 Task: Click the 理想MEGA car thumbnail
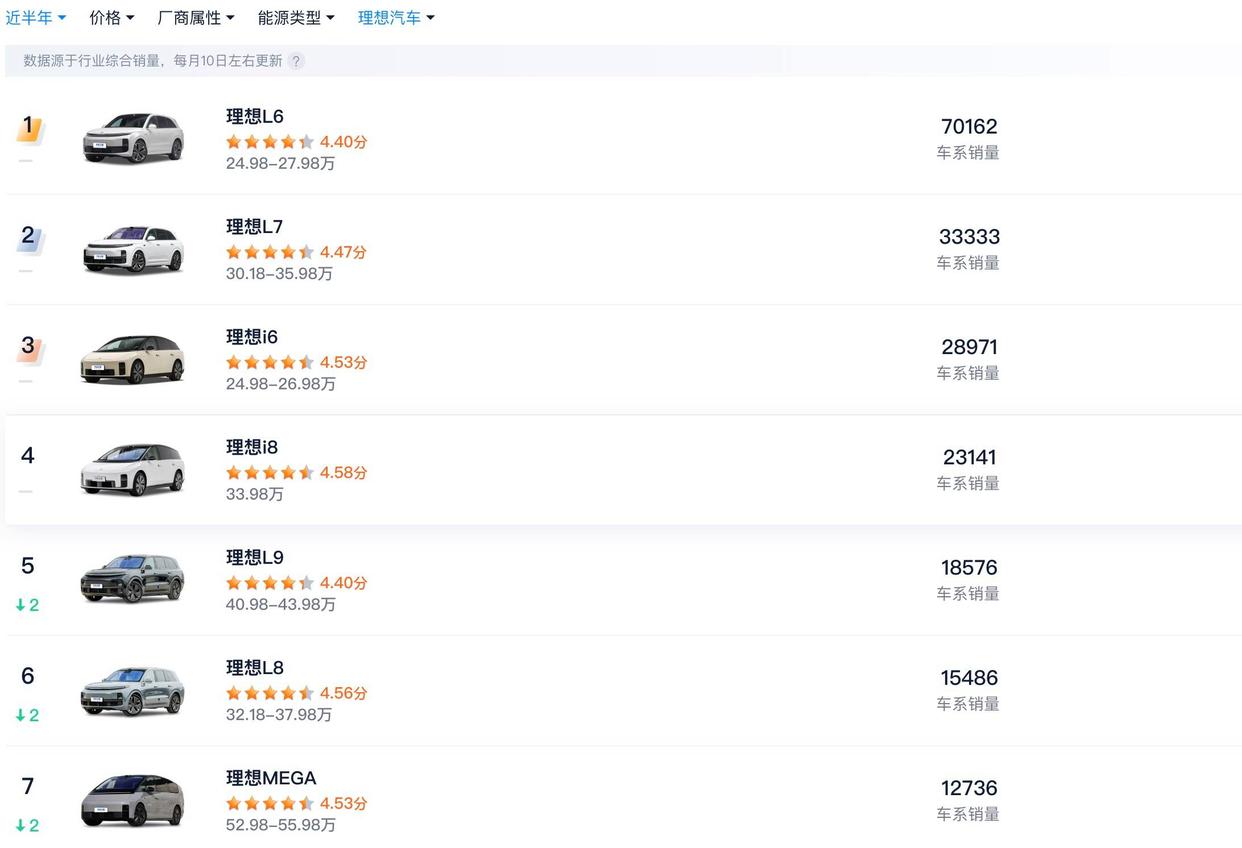133,799
